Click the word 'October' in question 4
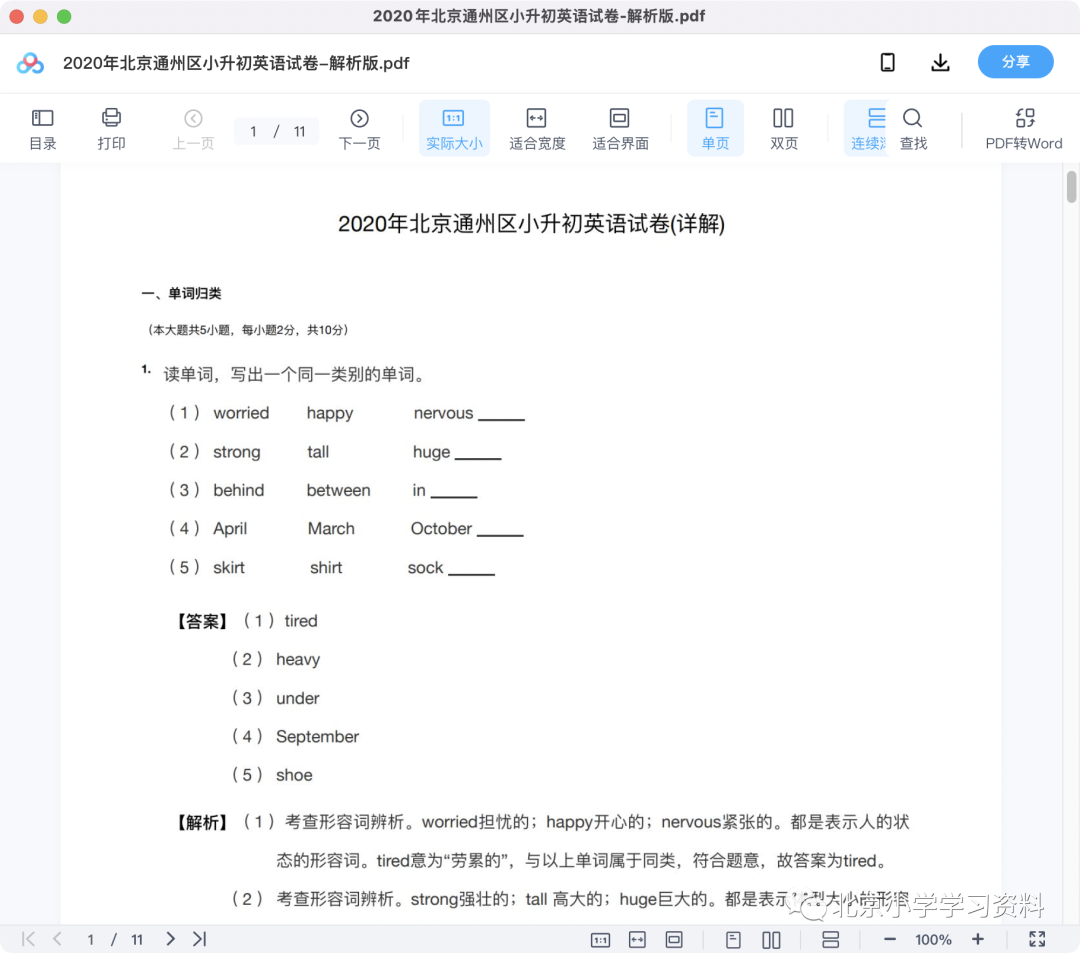This screenshot has width=1080, height=953. [x=442, y=529]
